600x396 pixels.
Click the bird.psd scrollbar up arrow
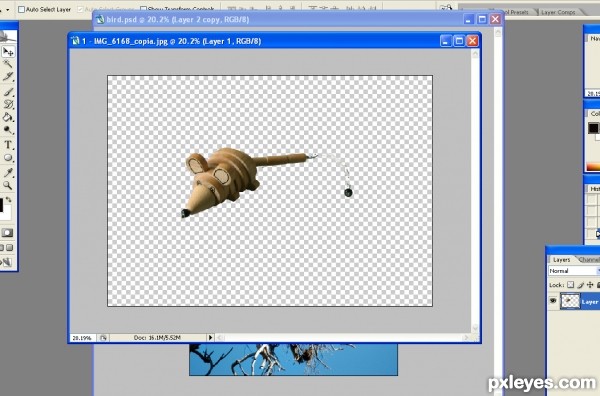pyautogui.click(x=498, y=33)
